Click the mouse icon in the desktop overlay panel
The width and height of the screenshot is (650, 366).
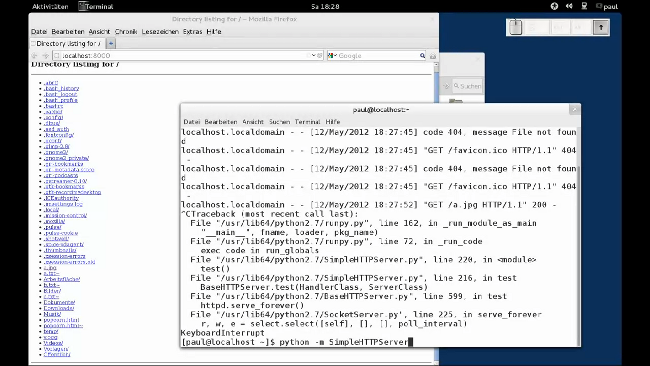[x=515, y=27]
